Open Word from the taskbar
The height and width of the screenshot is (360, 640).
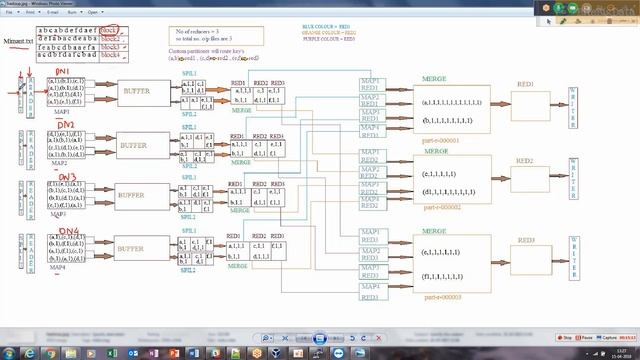click(x=194, y=353)
